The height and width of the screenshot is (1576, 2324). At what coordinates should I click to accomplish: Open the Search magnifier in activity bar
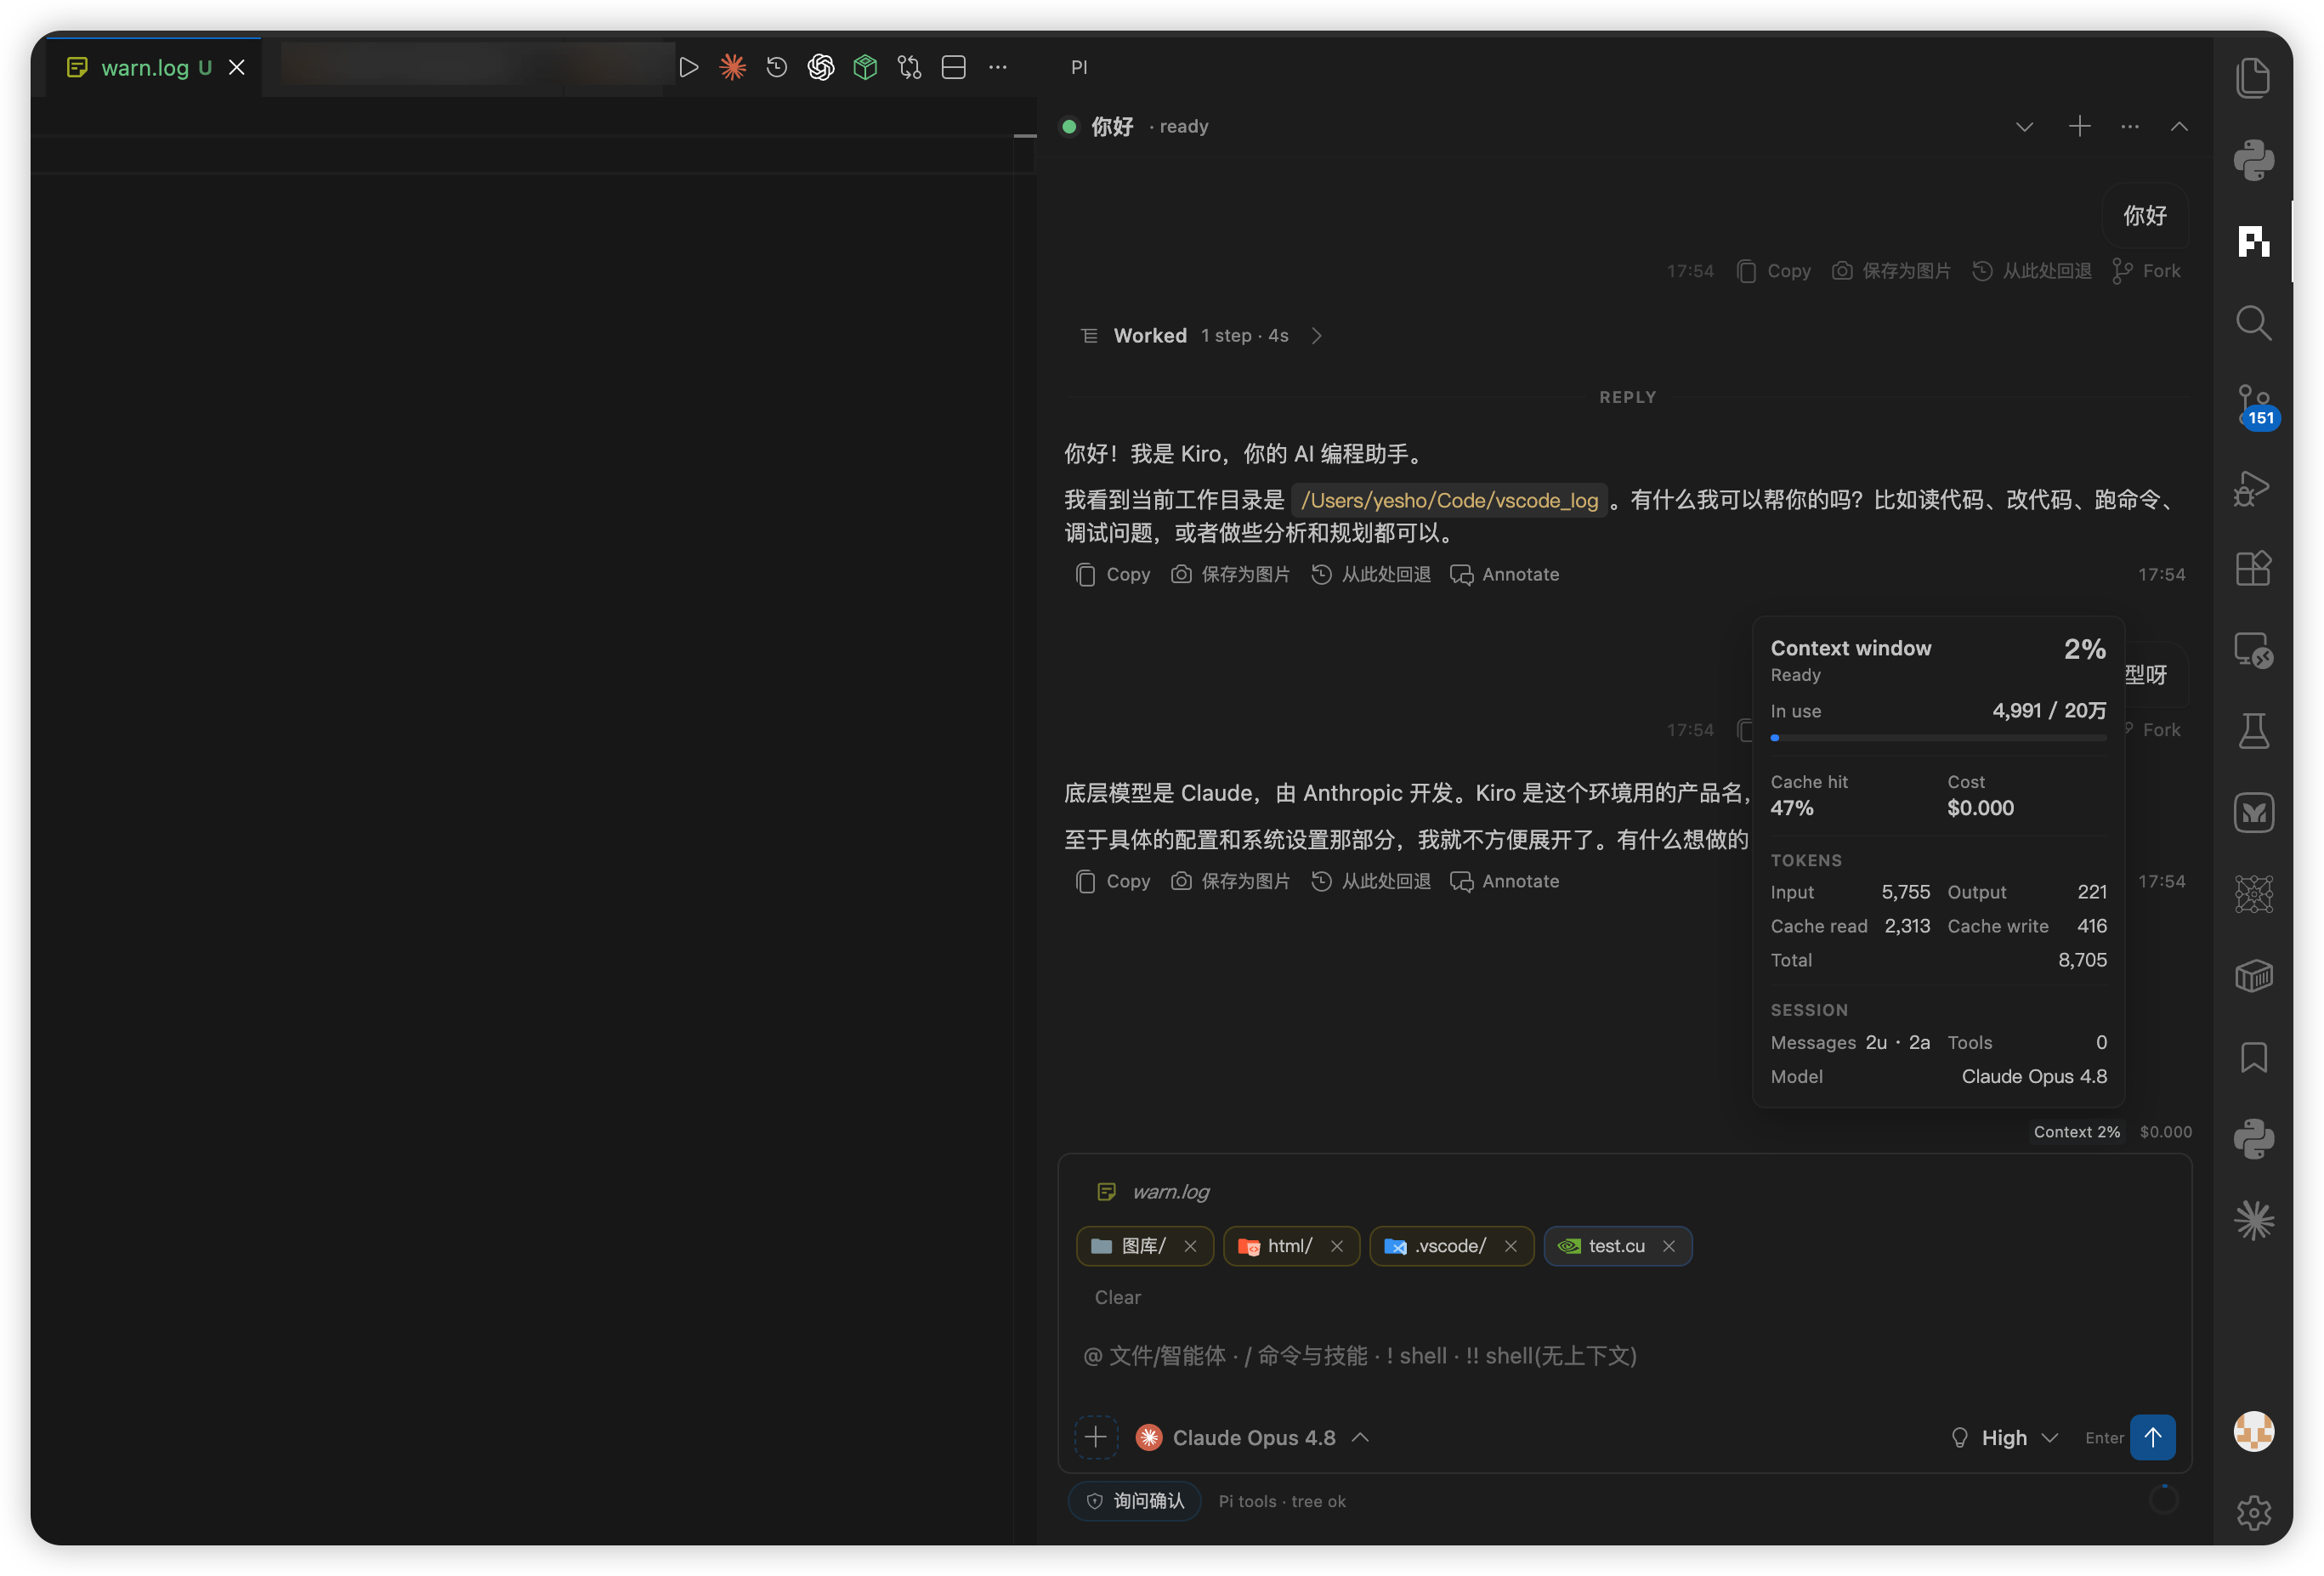pyautogui.click(x=2253, y=323)
